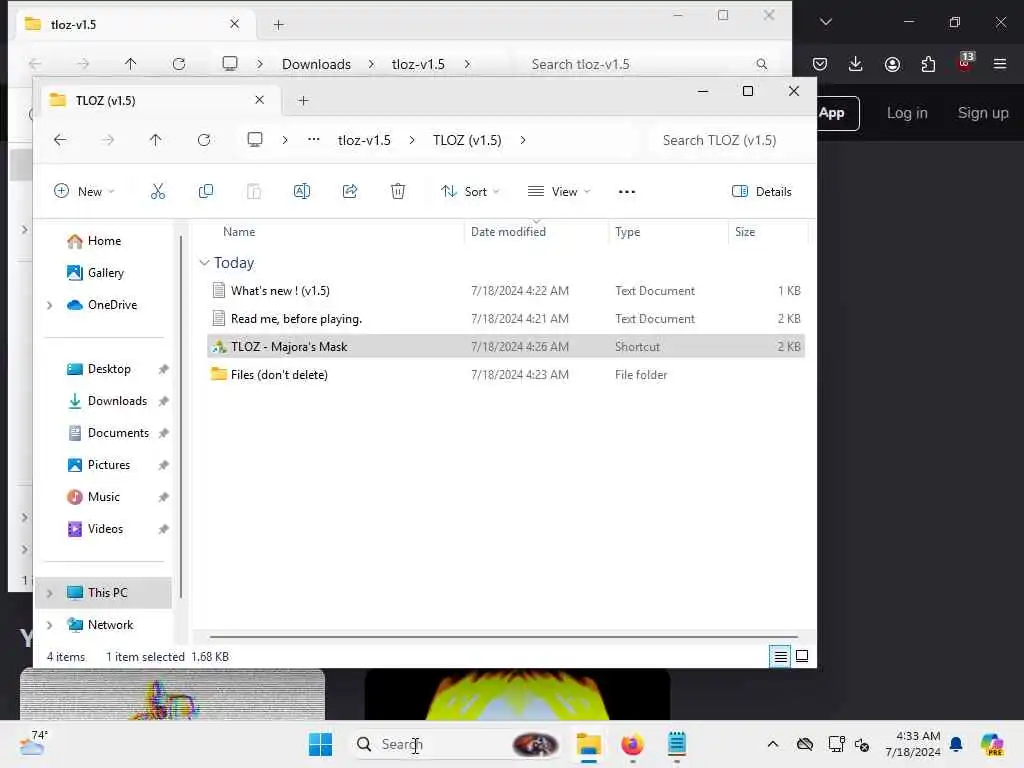Open the See more three-dots menu
This screenshot has height=768, width=1024.
click(x=626, y=191)
